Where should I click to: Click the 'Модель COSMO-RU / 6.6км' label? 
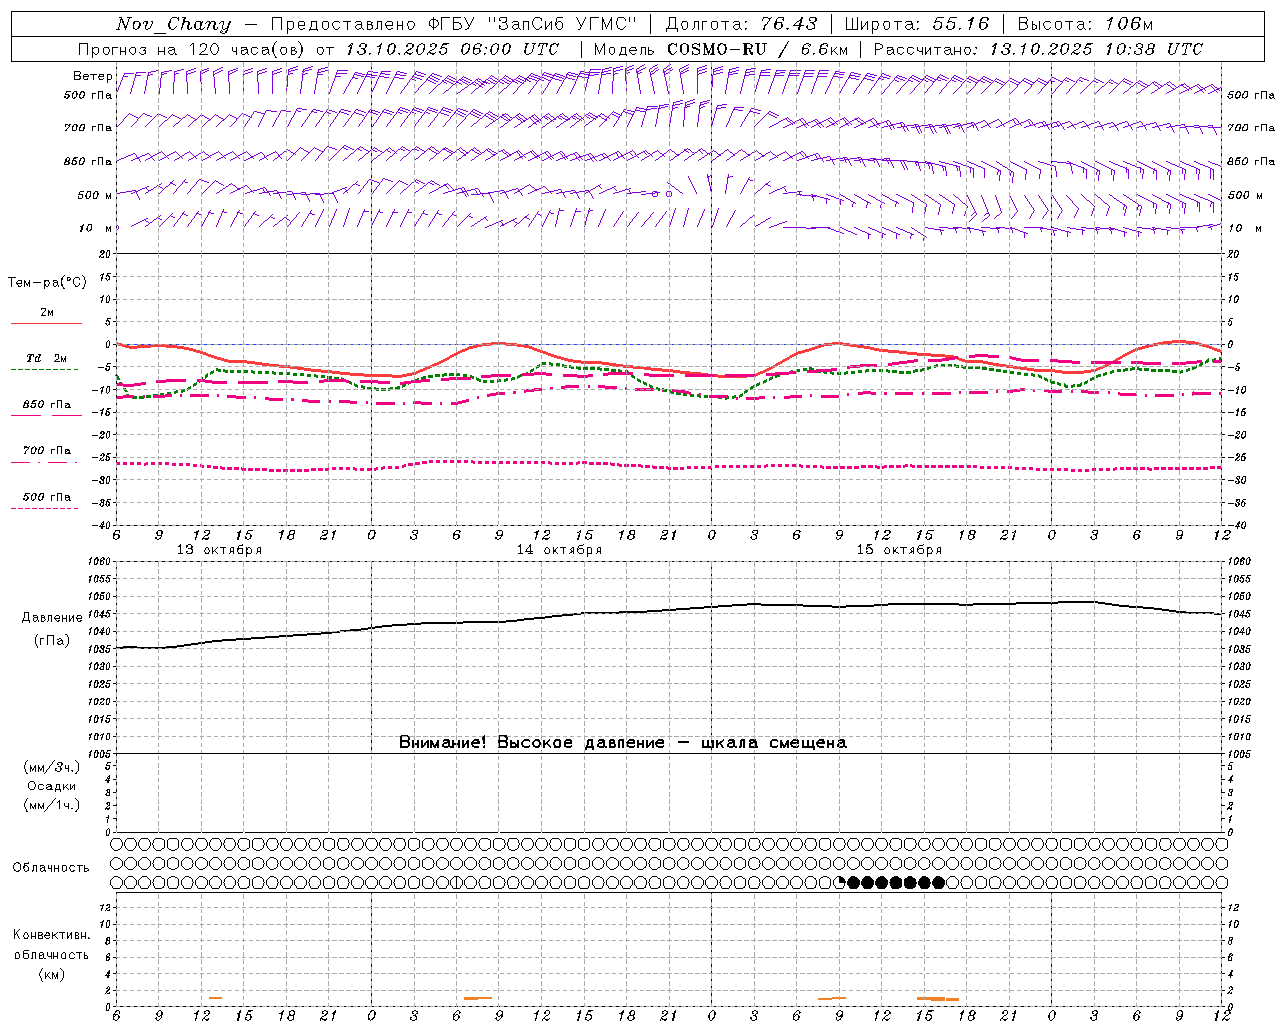720,49
